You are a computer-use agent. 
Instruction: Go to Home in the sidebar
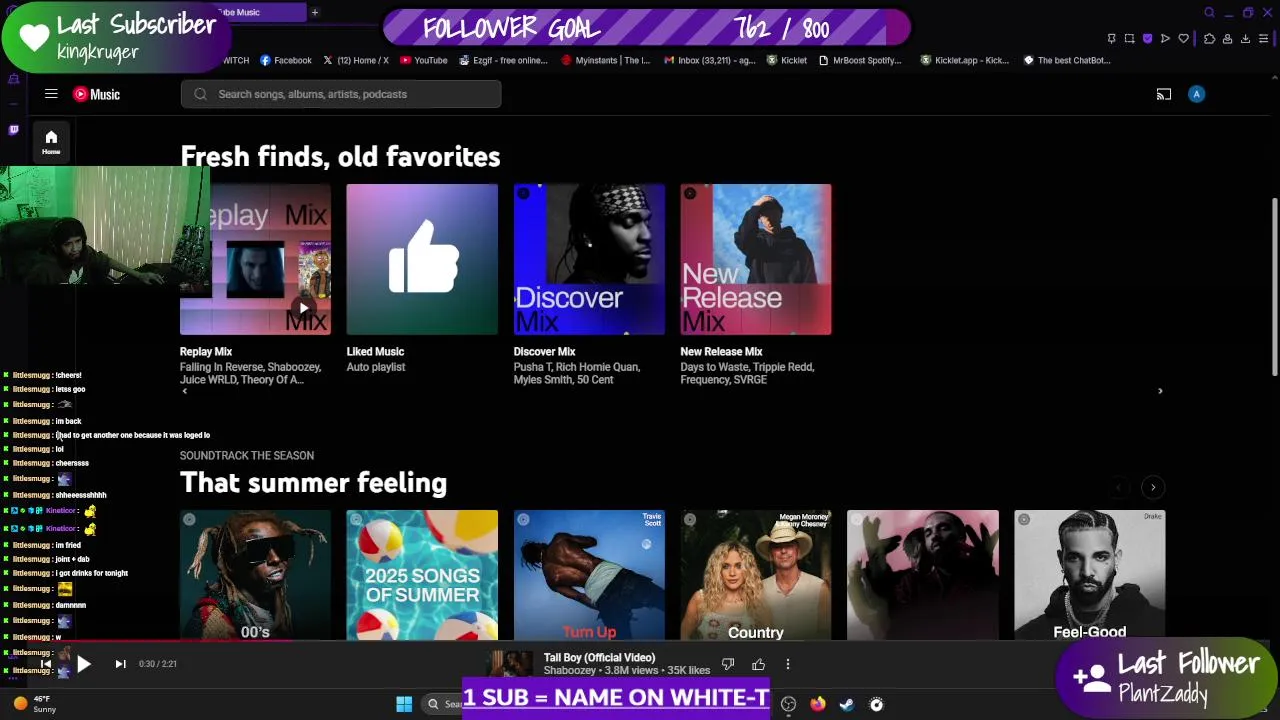coord(51,142)
